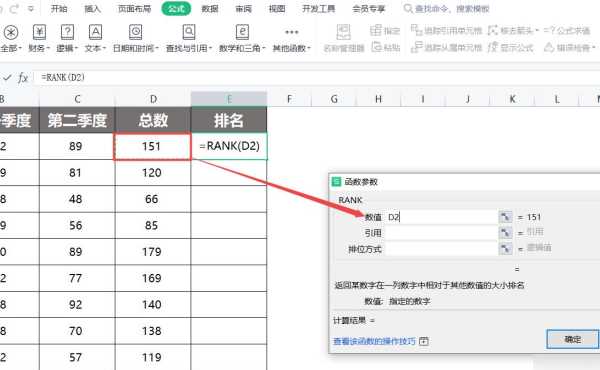Switch to the 开发工具 tab
Screen dimensions: 600x370
click(x=318, y=8)
